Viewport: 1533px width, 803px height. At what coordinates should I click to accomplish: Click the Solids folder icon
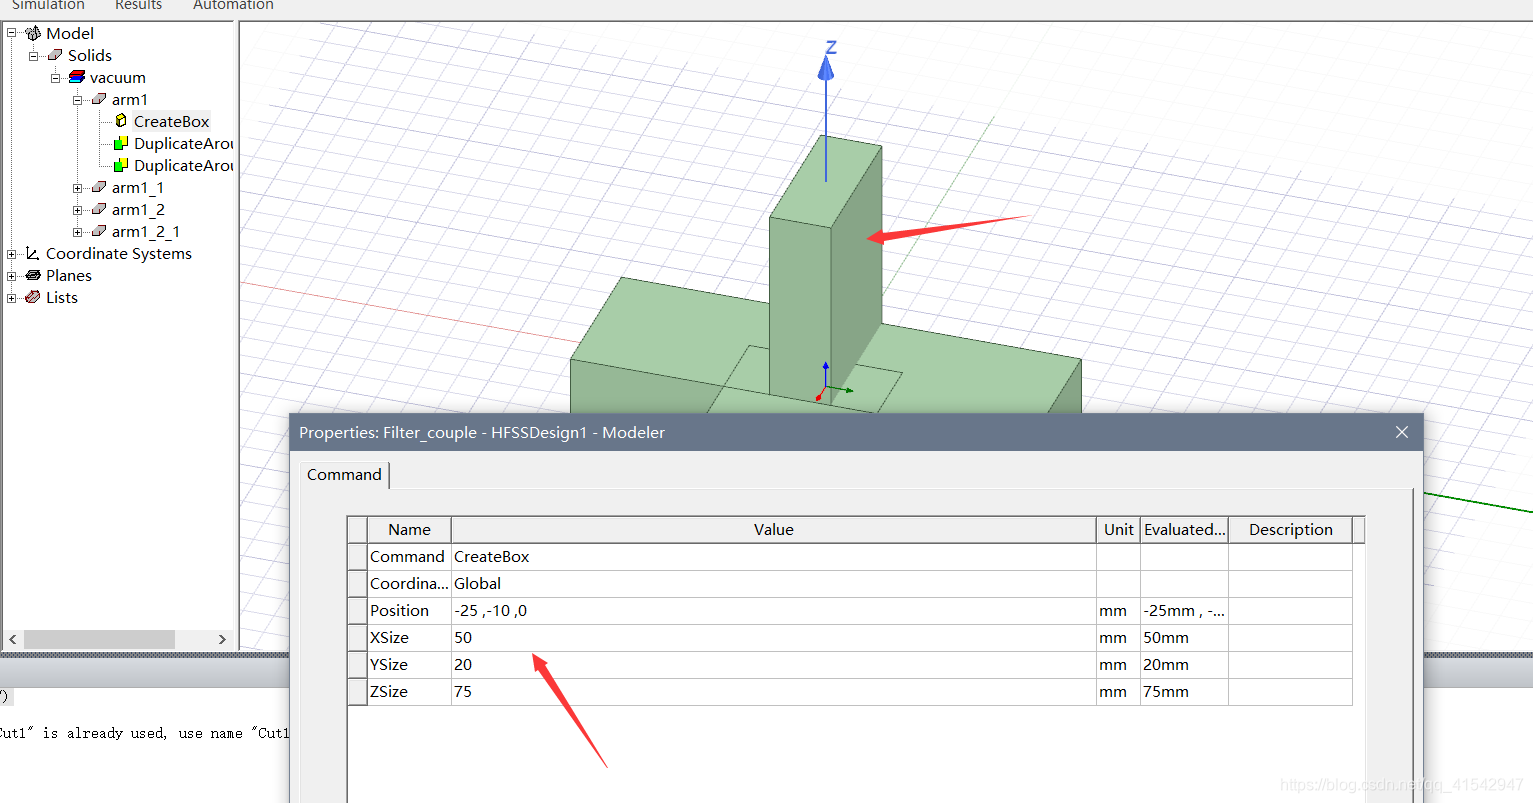[x=55, y=55]
